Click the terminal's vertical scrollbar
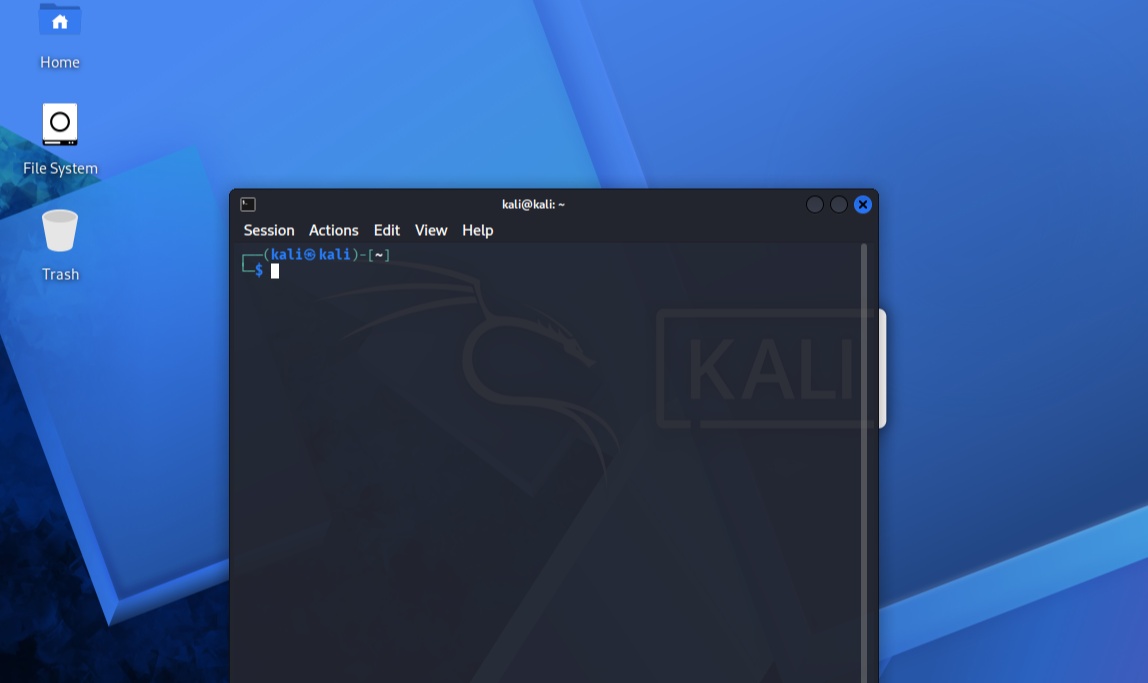The height and width of the screenshot is (683, 1148). point(864,463)
